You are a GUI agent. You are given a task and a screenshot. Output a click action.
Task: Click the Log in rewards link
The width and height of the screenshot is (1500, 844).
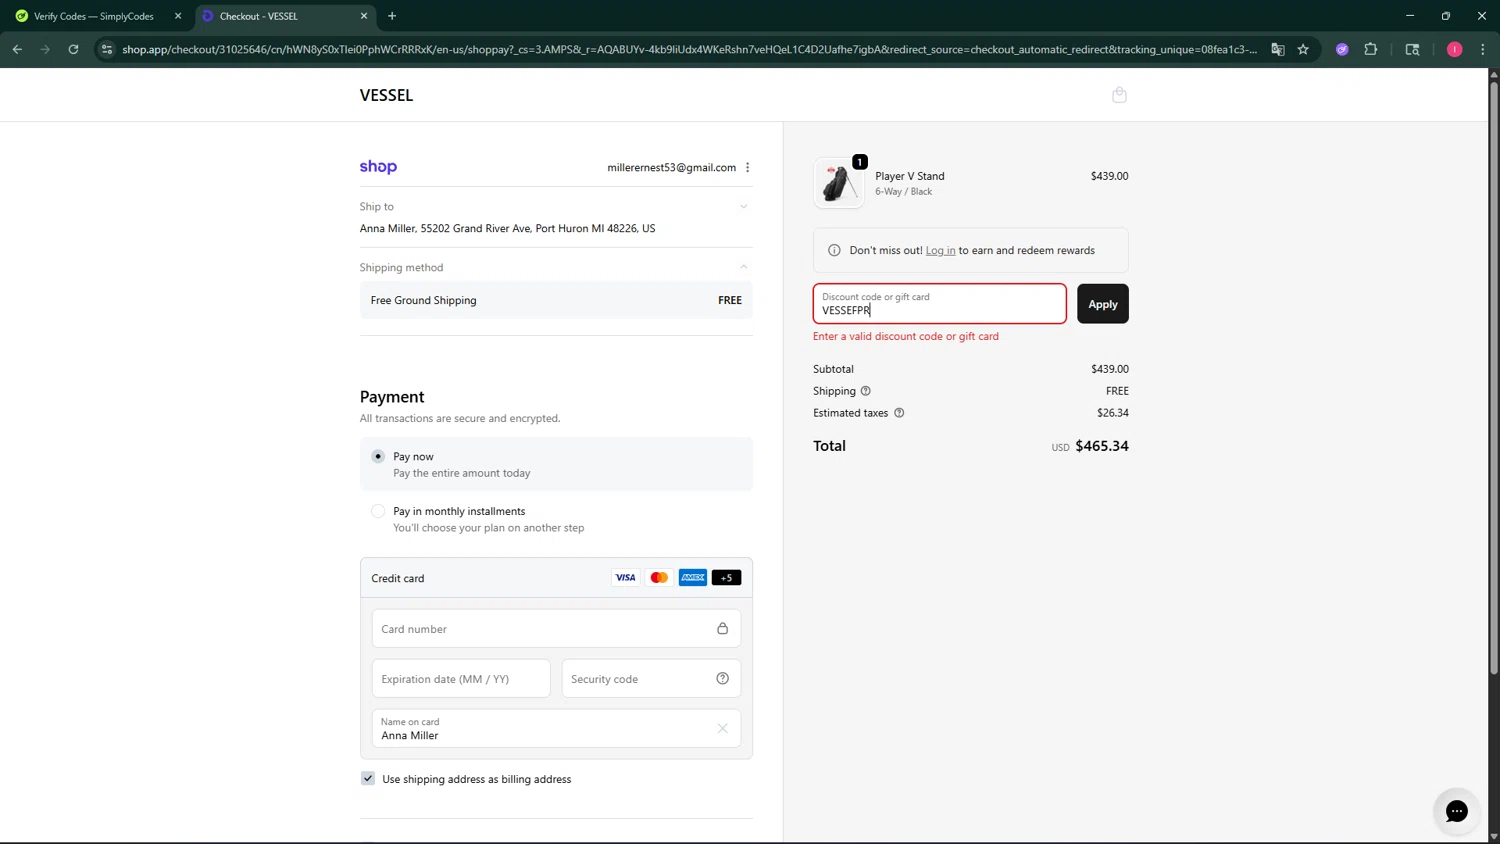pyautogui.click(x=940, y=250)
